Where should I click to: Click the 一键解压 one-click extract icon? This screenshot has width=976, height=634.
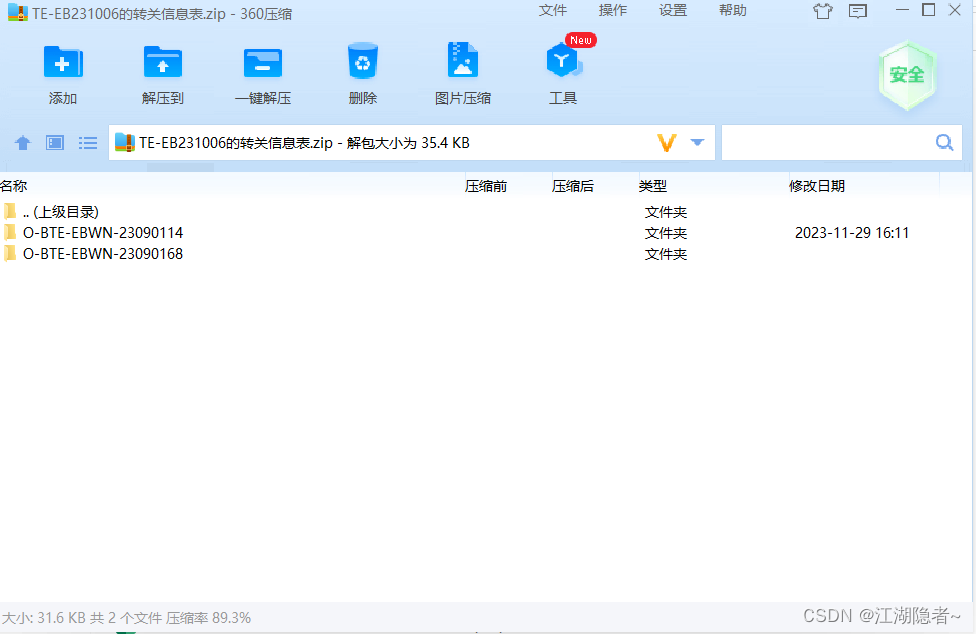pyautogui.click(x=263, y=62)
